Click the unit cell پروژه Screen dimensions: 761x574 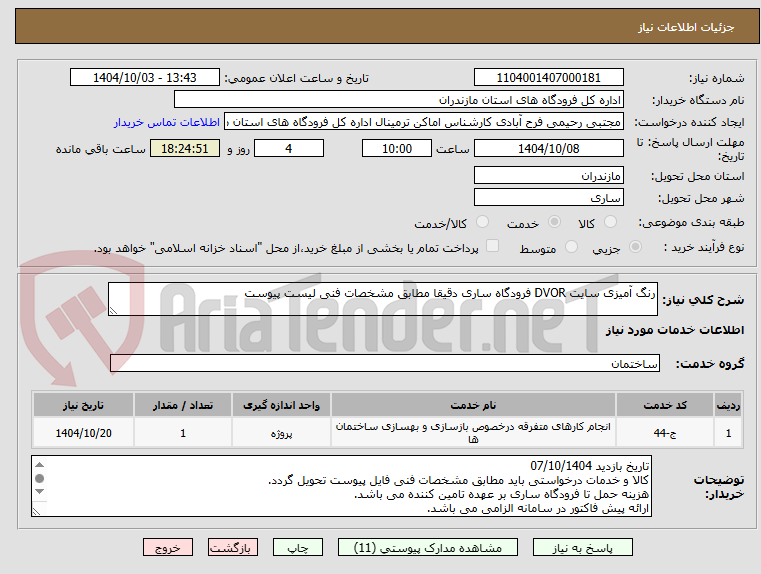281,433
